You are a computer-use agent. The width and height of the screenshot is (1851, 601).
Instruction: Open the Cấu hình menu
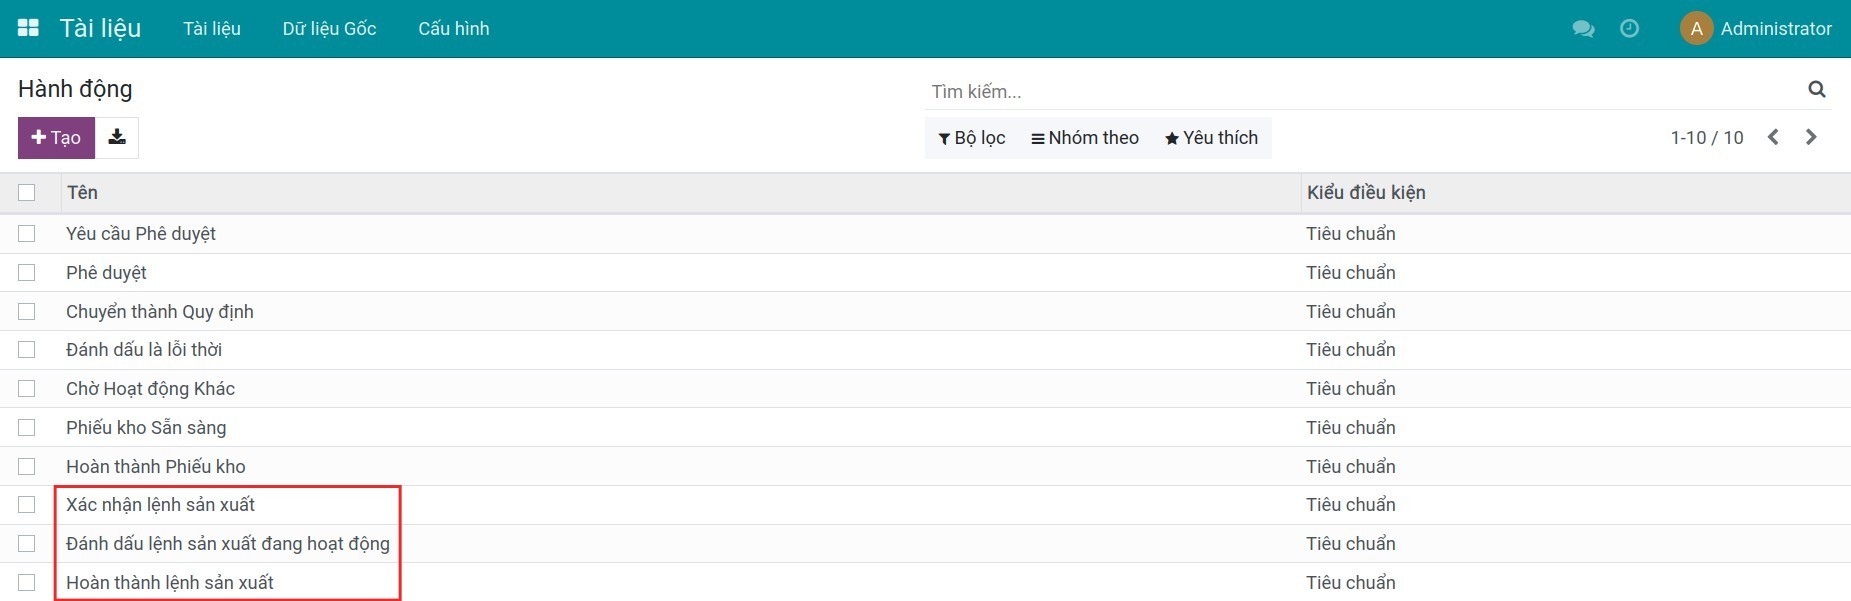coord(453,29)
